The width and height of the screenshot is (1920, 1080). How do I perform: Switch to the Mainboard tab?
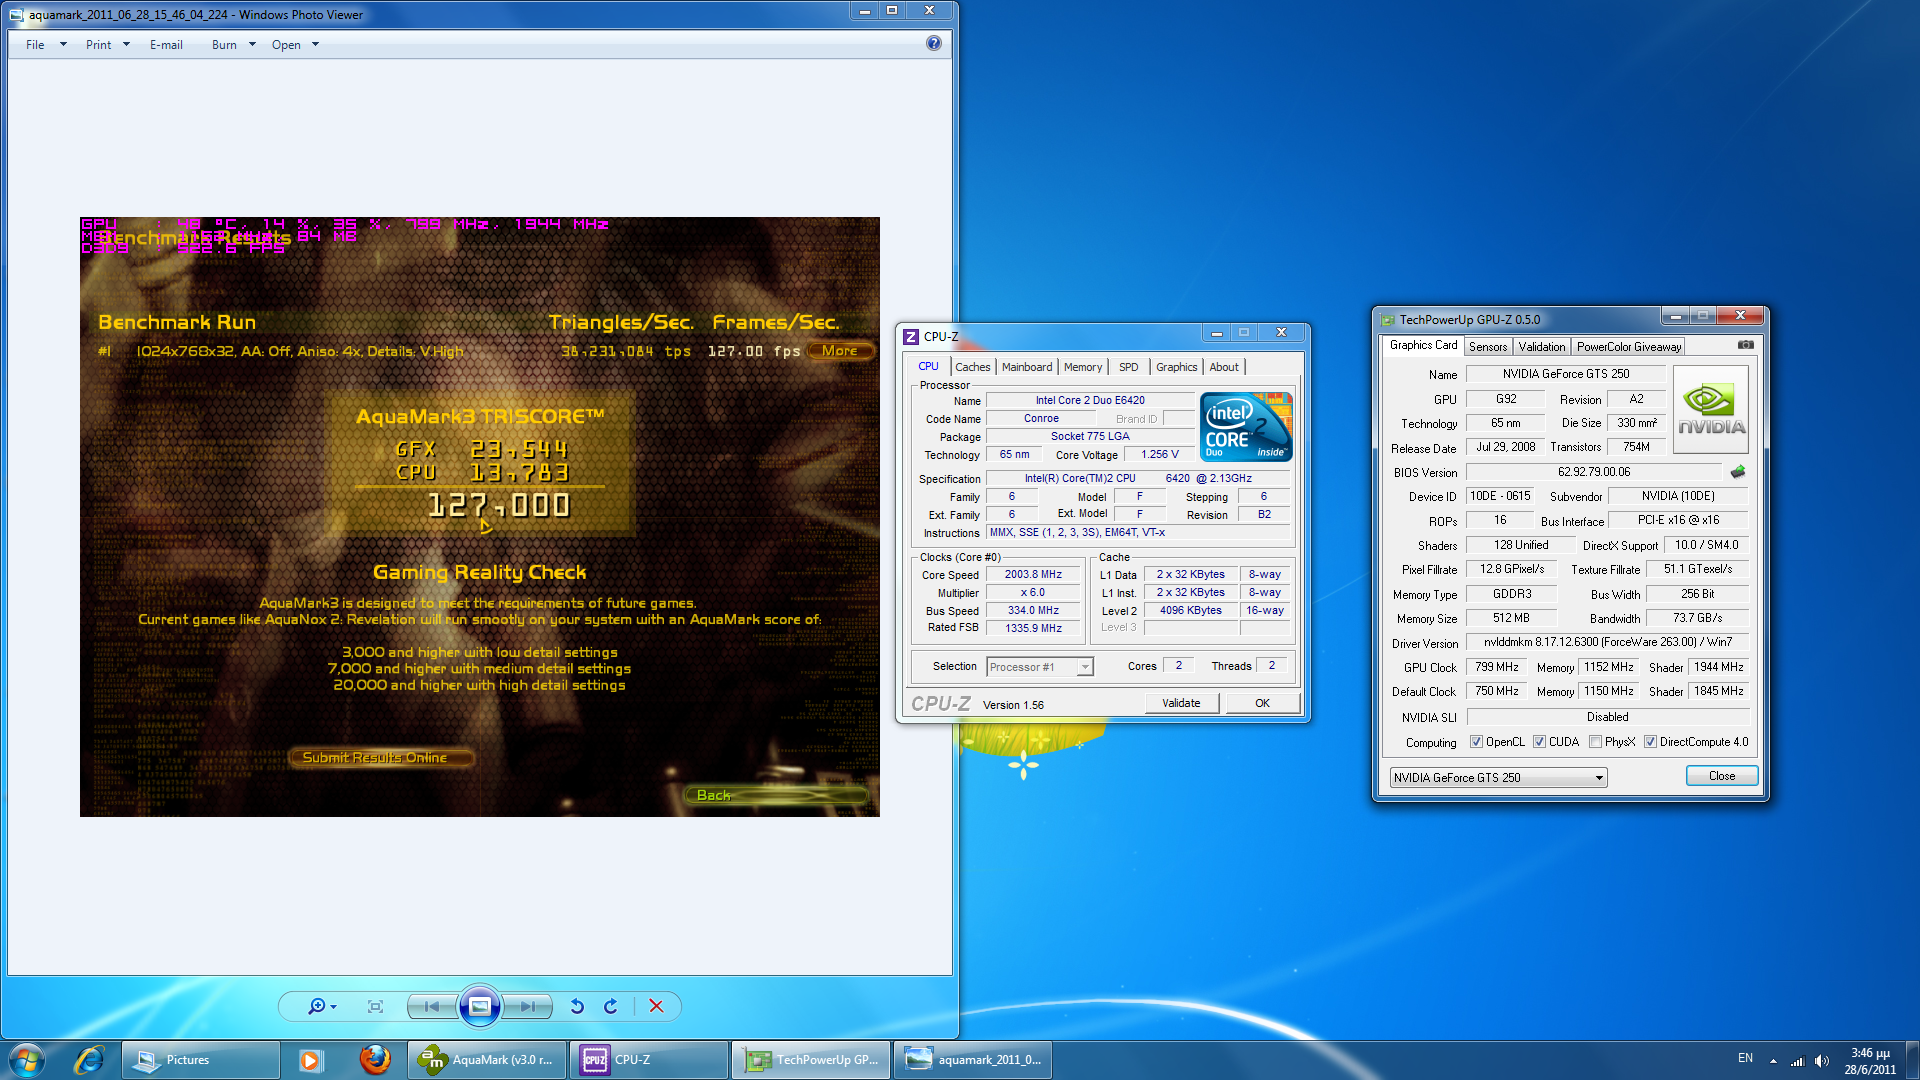pyautogui.click(x=1027, y=367)
